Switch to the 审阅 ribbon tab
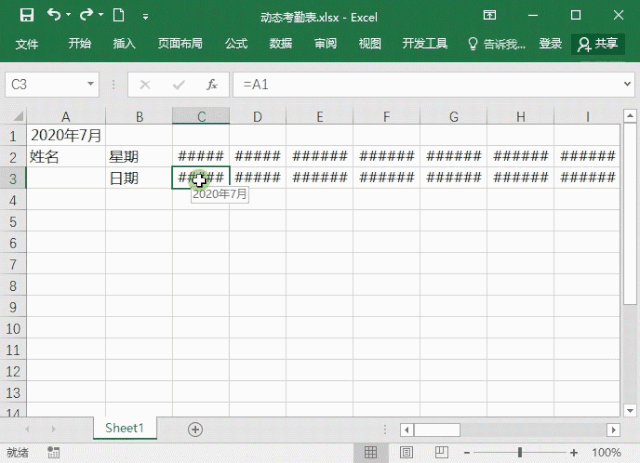Image resolution: width=640 pixels, height=463 pixels. tap(325, 43)
